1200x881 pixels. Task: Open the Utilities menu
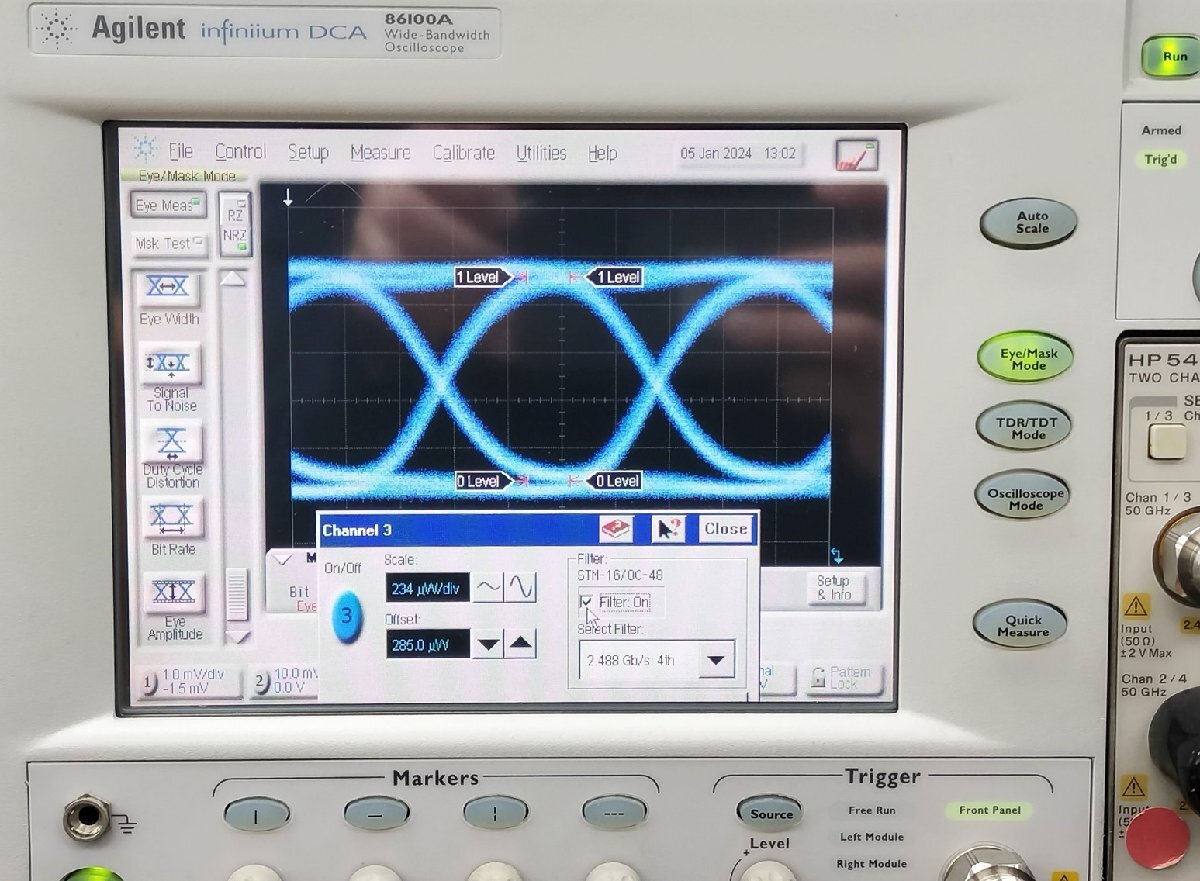pyautogui.click(x=541, y=153)
